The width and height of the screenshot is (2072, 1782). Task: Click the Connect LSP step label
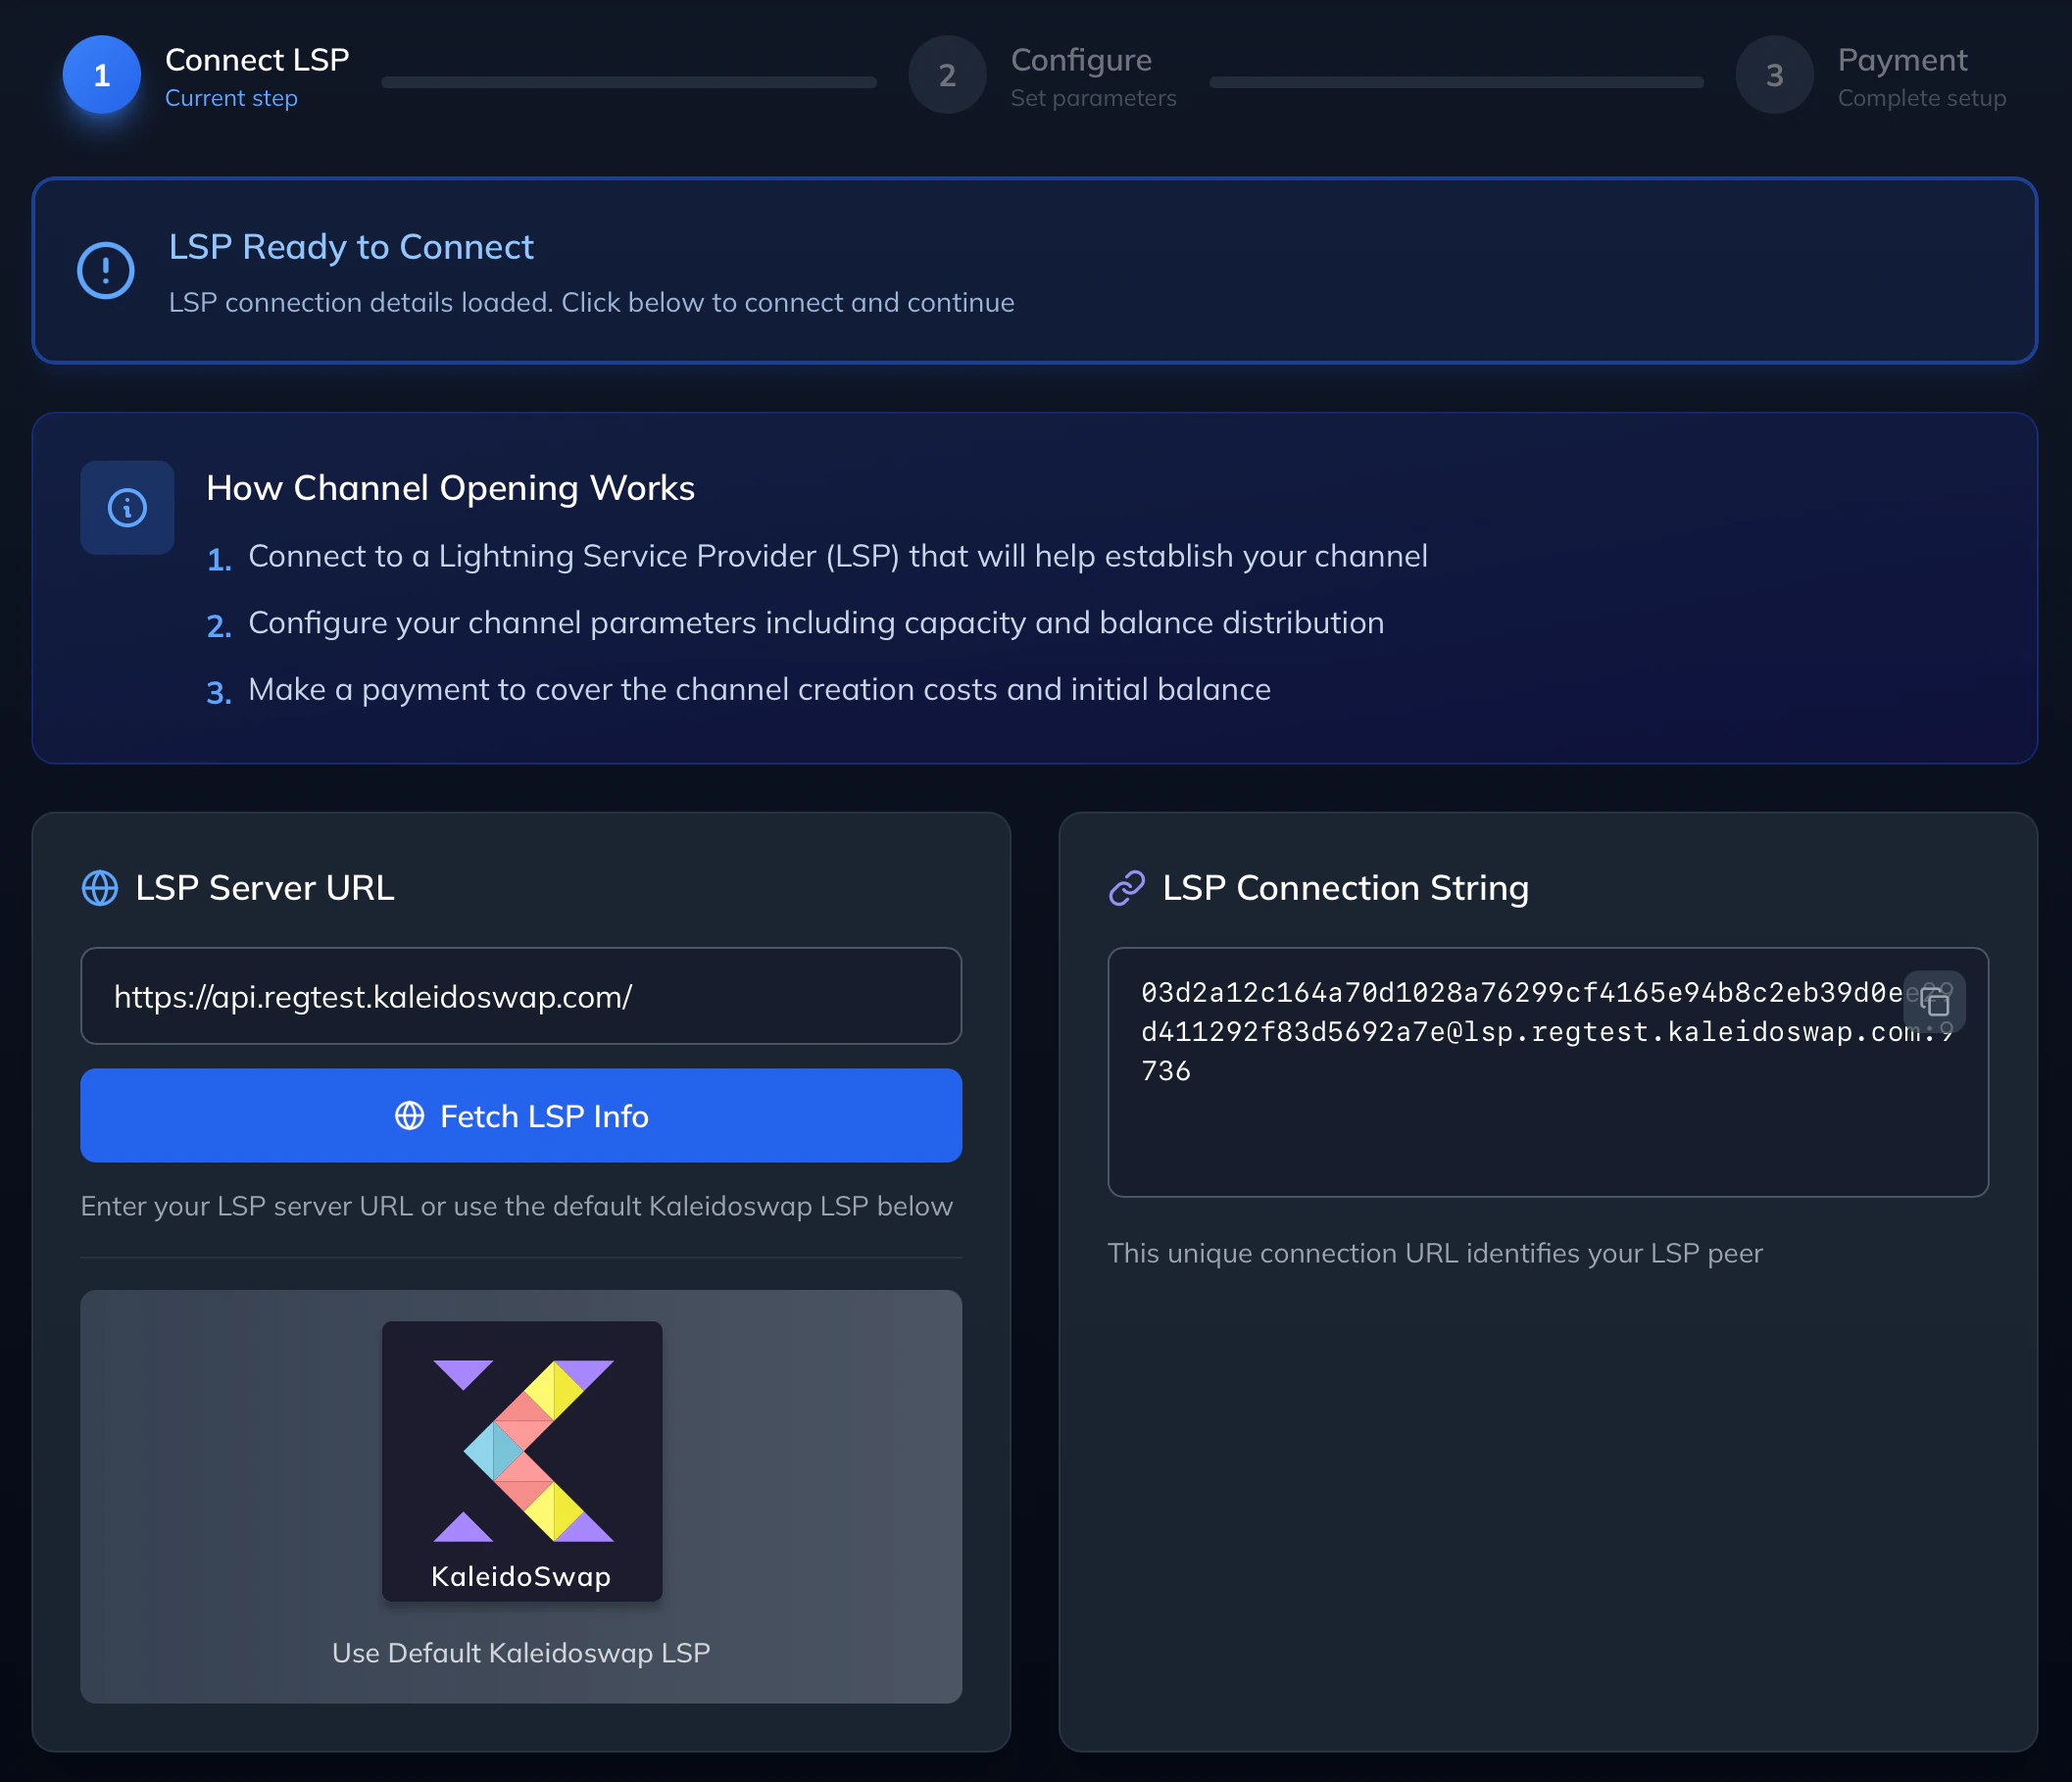pyautogui.click(x=257, y=60)
